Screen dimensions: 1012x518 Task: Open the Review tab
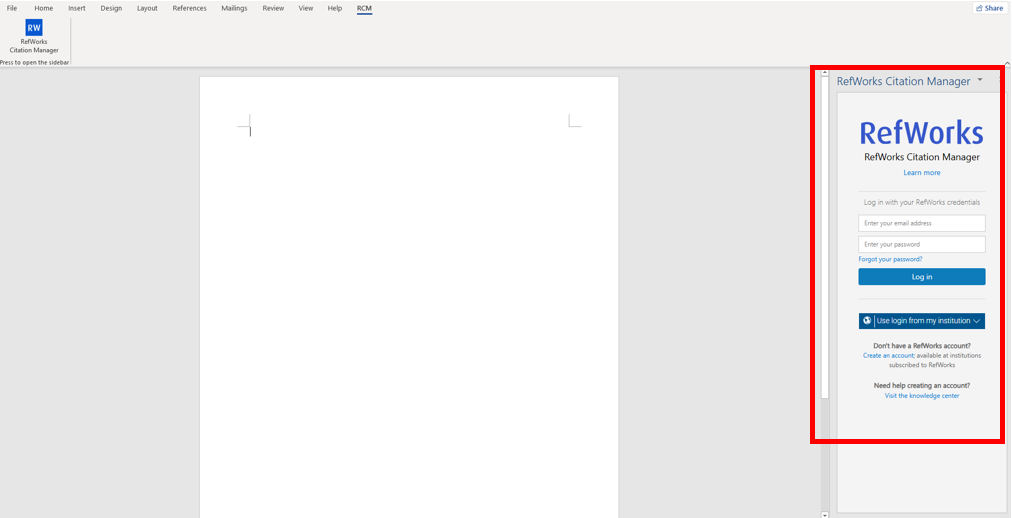click(x=273, y=8)
